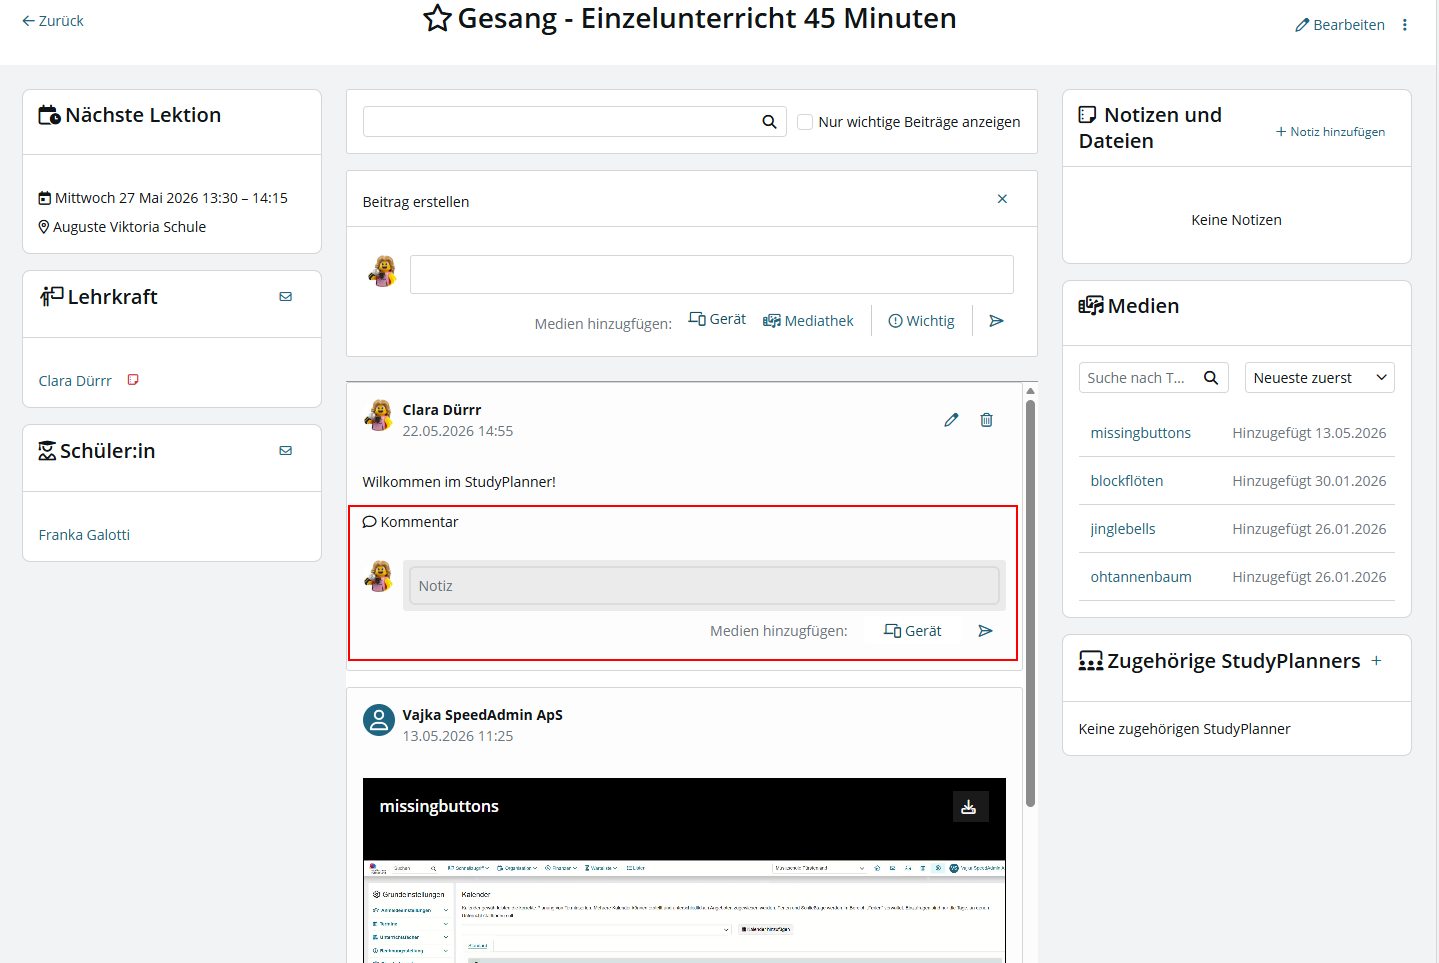Open the ohtannenbaum media entry
Viewport: 1439px width, 963px height.
[x=1141, y=577]
